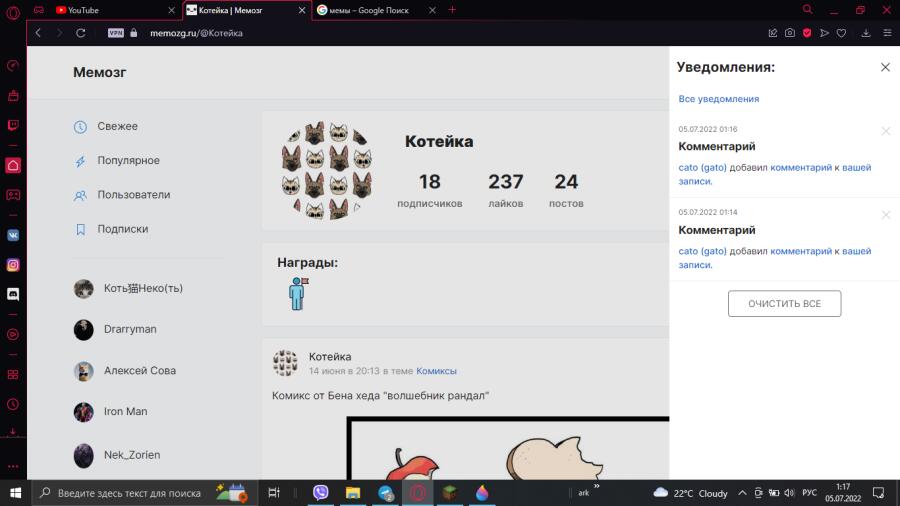The image size is (900, 506).
Task: Switch to the YouTube tab
Action: click(x=115, y=10)
